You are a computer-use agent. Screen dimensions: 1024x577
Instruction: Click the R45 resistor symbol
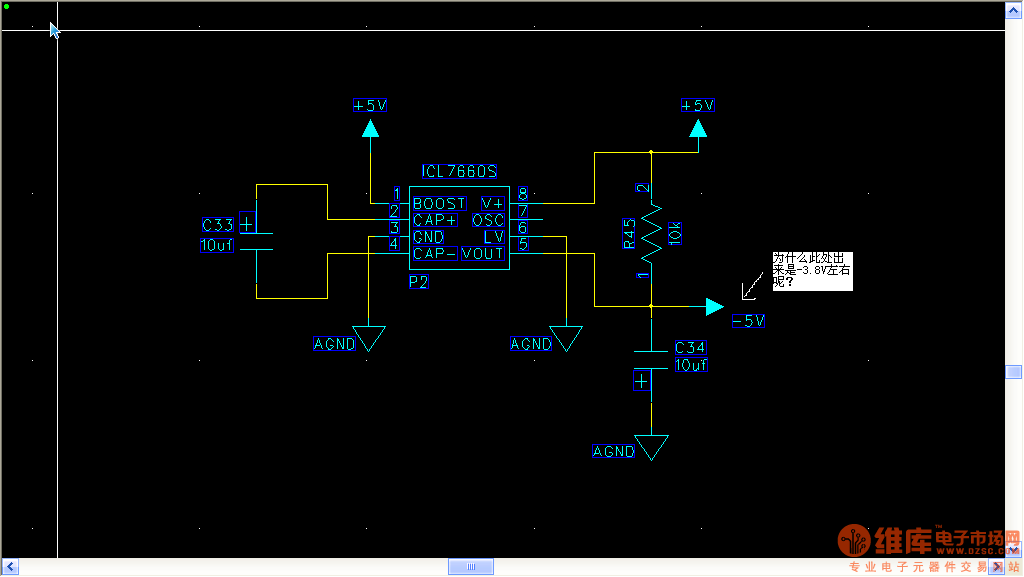click(651, 229)
